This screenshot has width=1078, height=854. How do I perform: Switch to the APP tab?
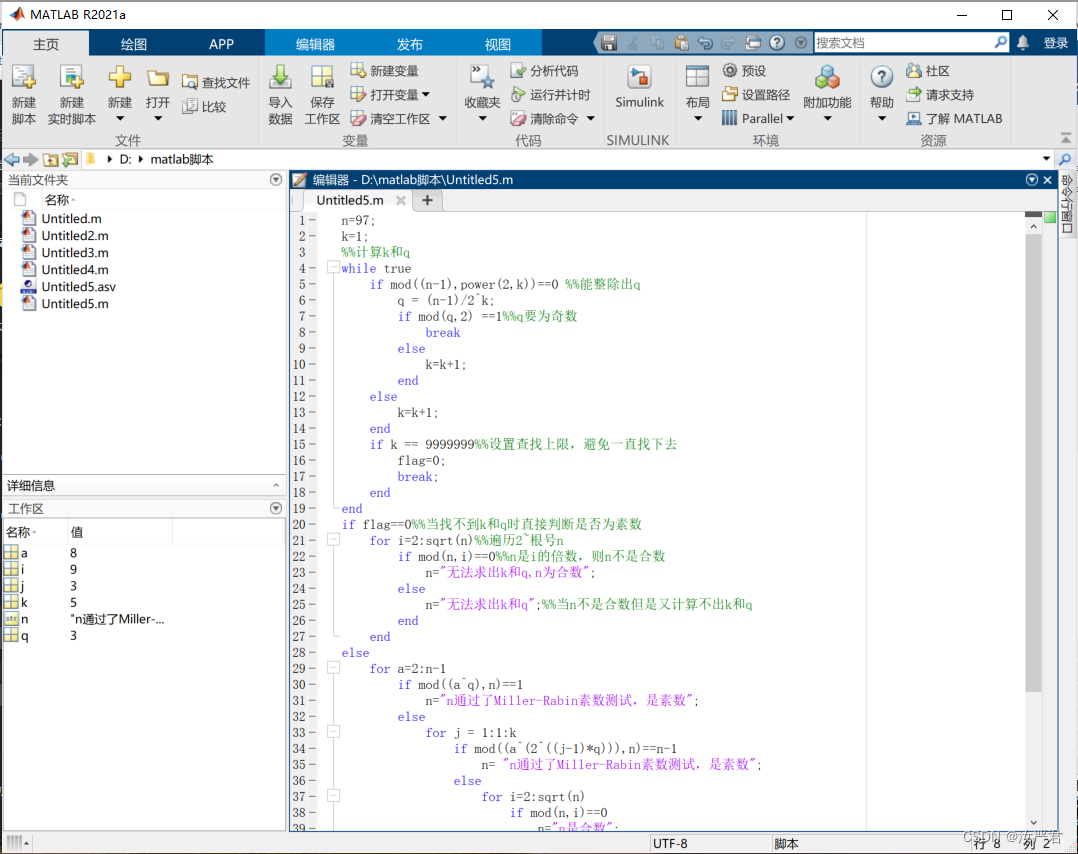coord(221,44)
